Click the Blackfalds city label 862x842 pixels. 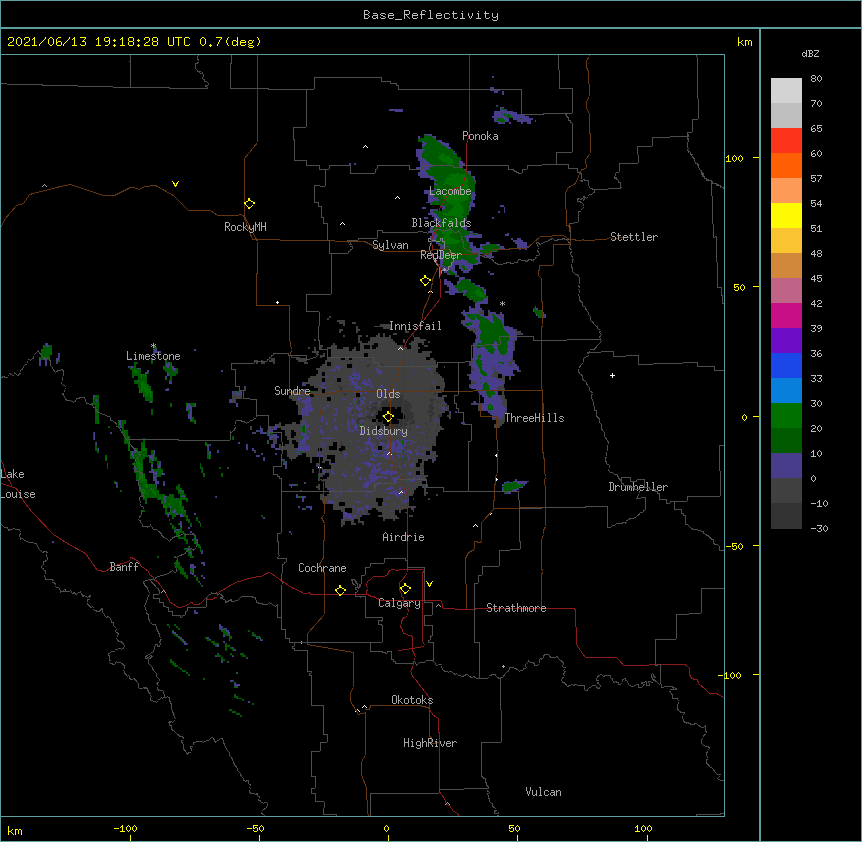point(441,223)
